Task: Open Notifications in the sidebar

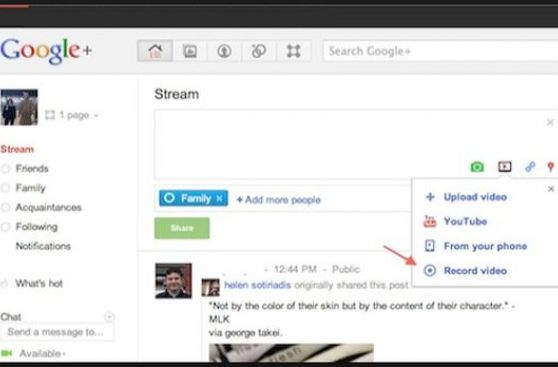Action: point(43,246)
